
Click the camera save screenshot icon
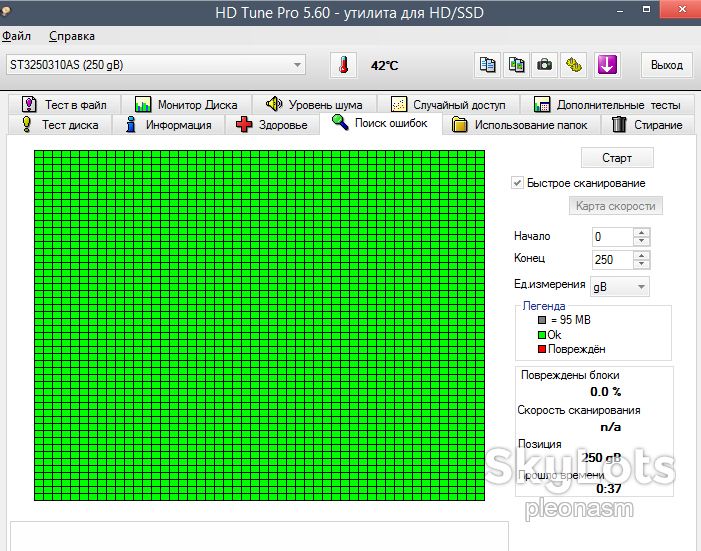coord(544,65)
